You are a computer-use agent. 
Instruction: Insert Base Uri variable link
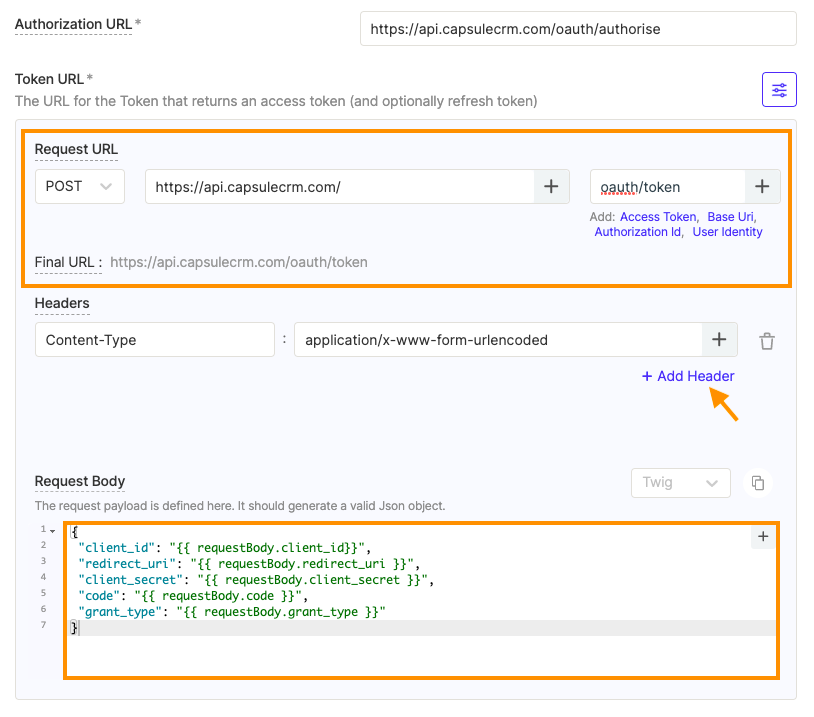tap(730, 217)
